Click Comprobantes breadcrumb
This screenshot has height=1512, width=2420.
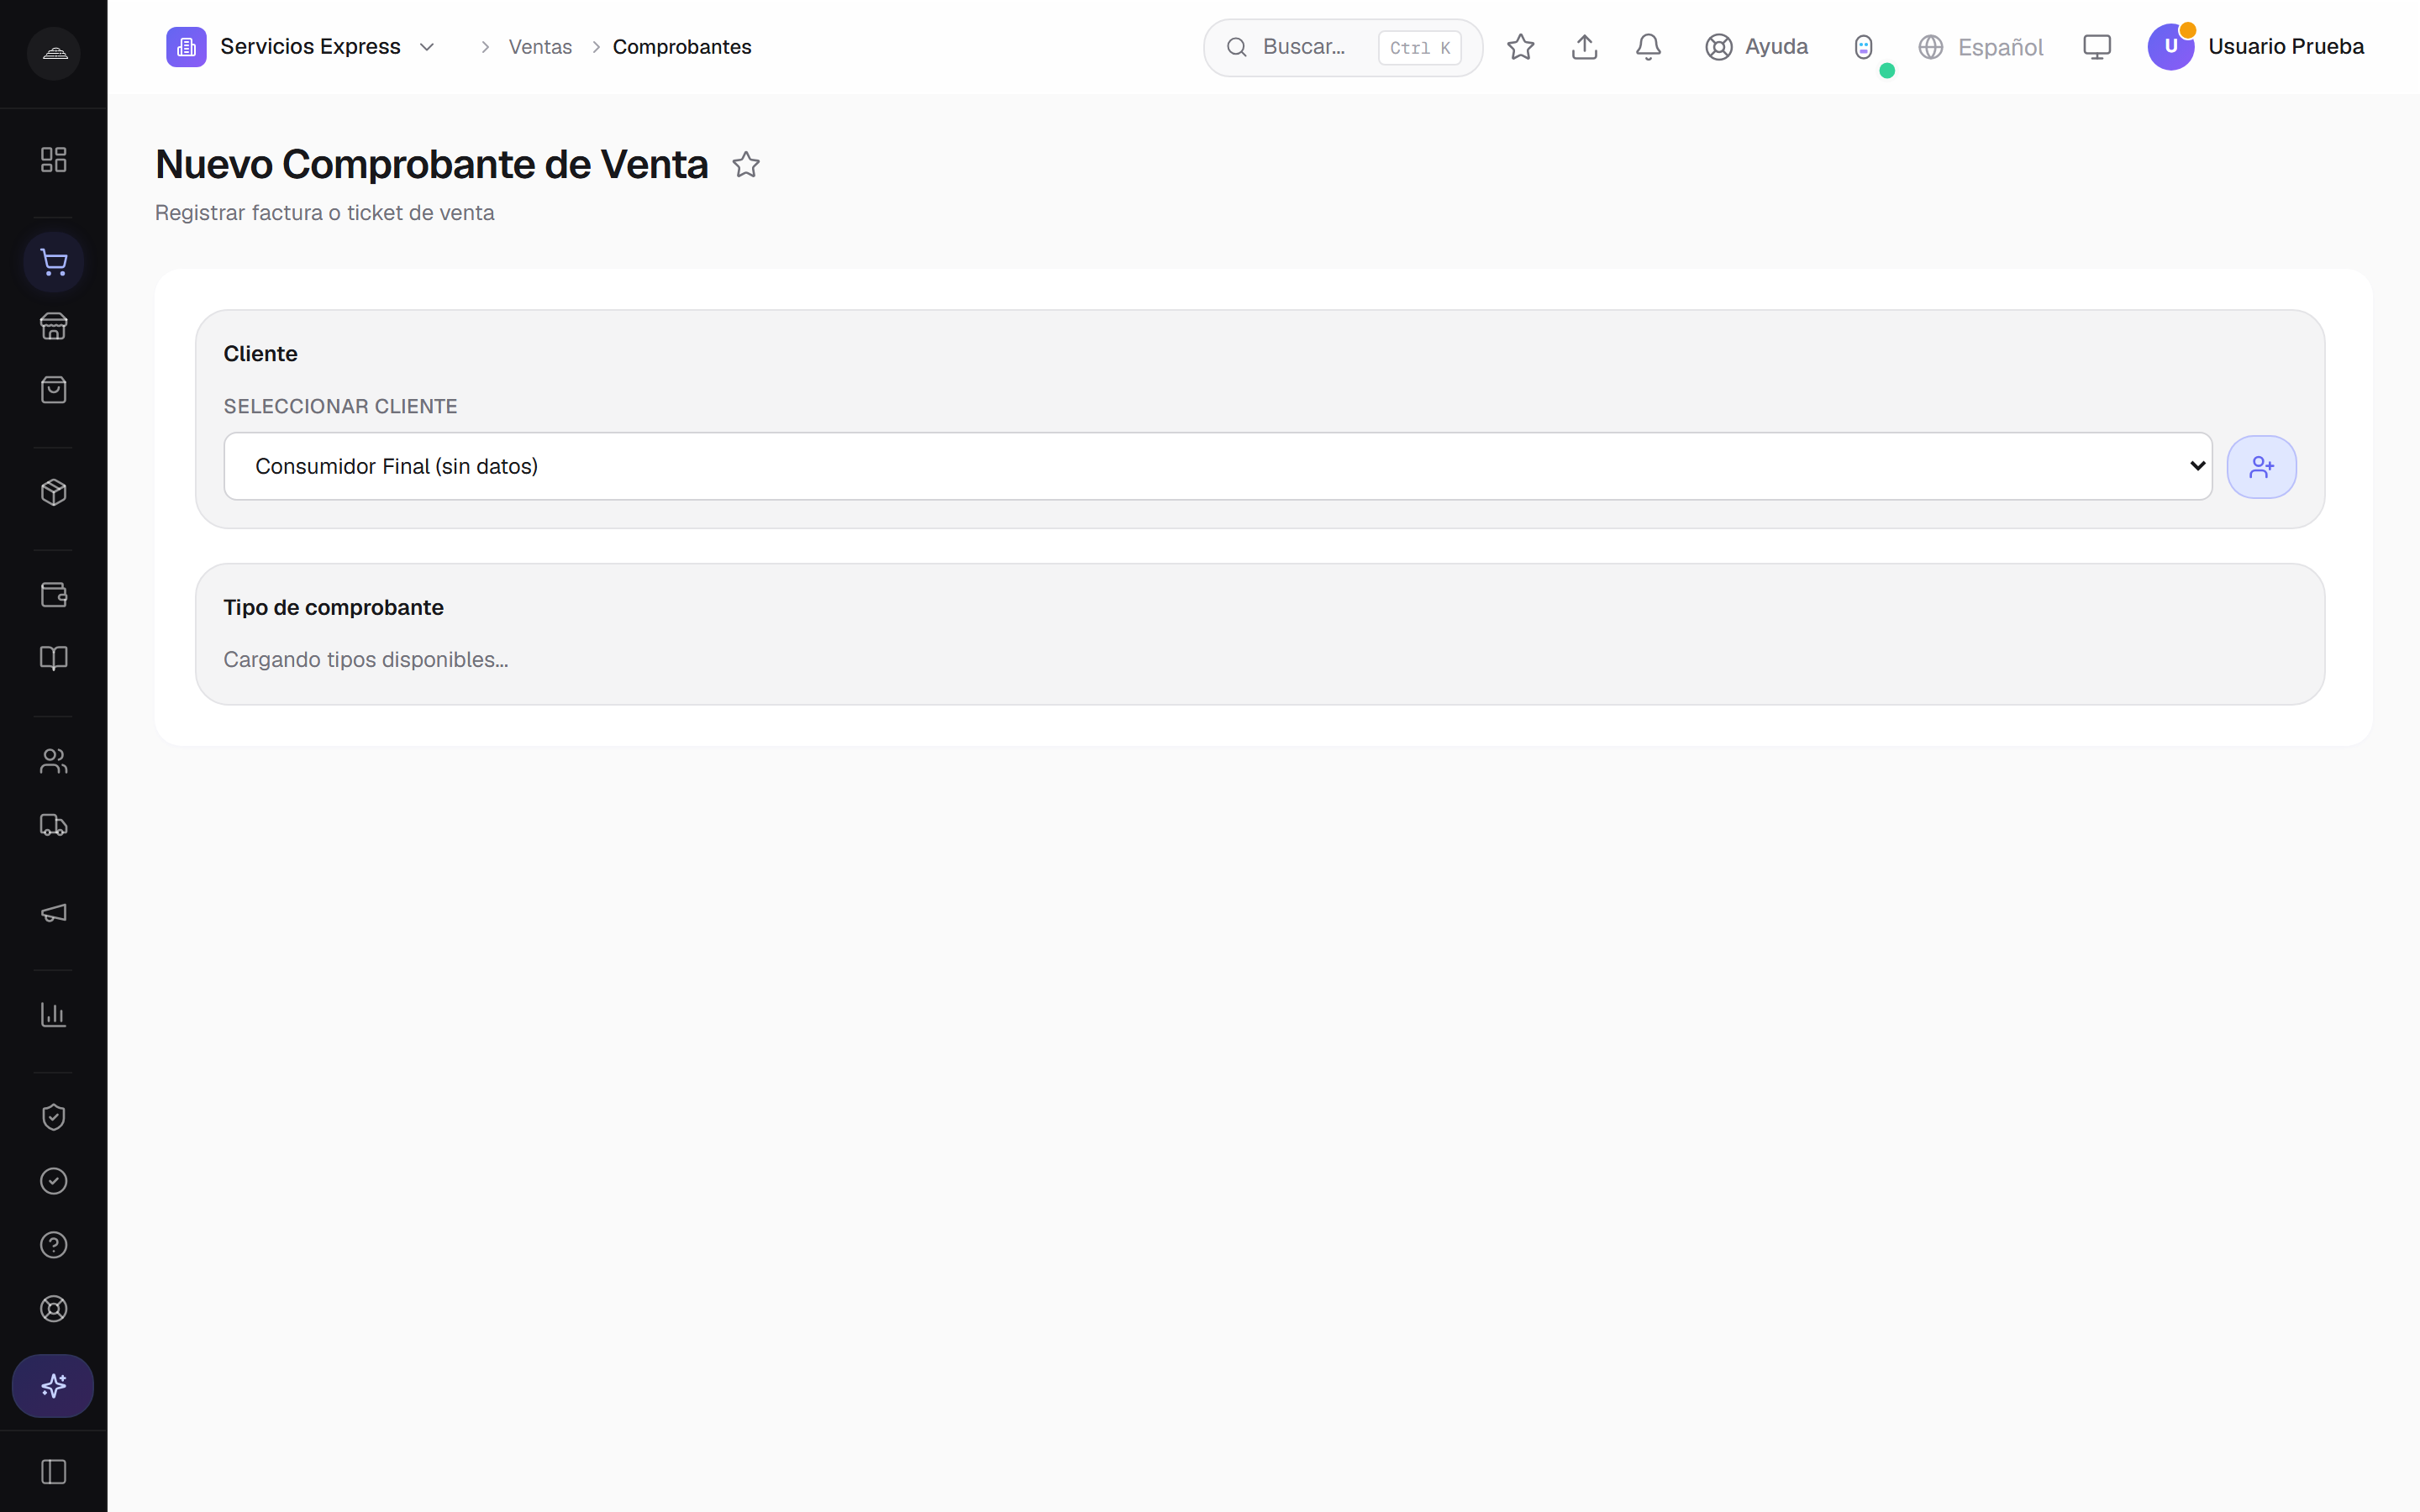point(682,47)
